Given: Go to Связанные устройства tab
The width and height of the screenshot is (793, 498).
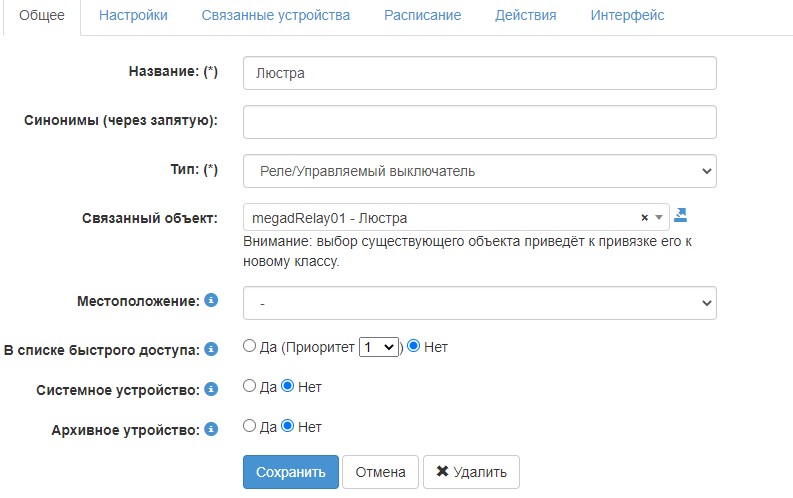Looking at the screenshot, I should tap(275, 16).
